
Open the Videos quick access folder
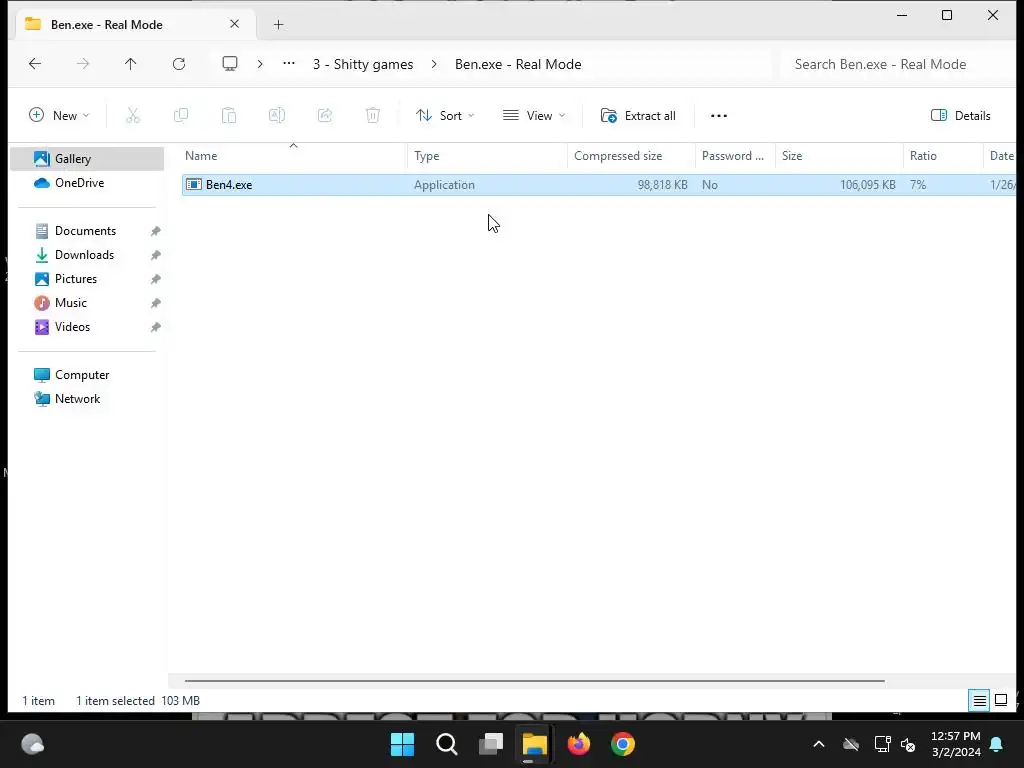72,327
